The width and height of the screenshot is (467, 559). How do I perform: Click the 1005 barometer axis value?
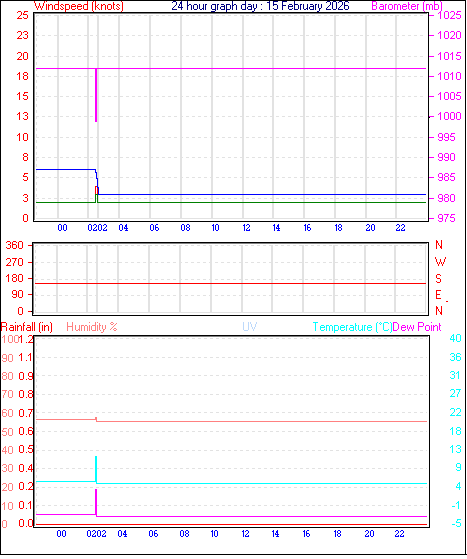[x=450, y=96]
